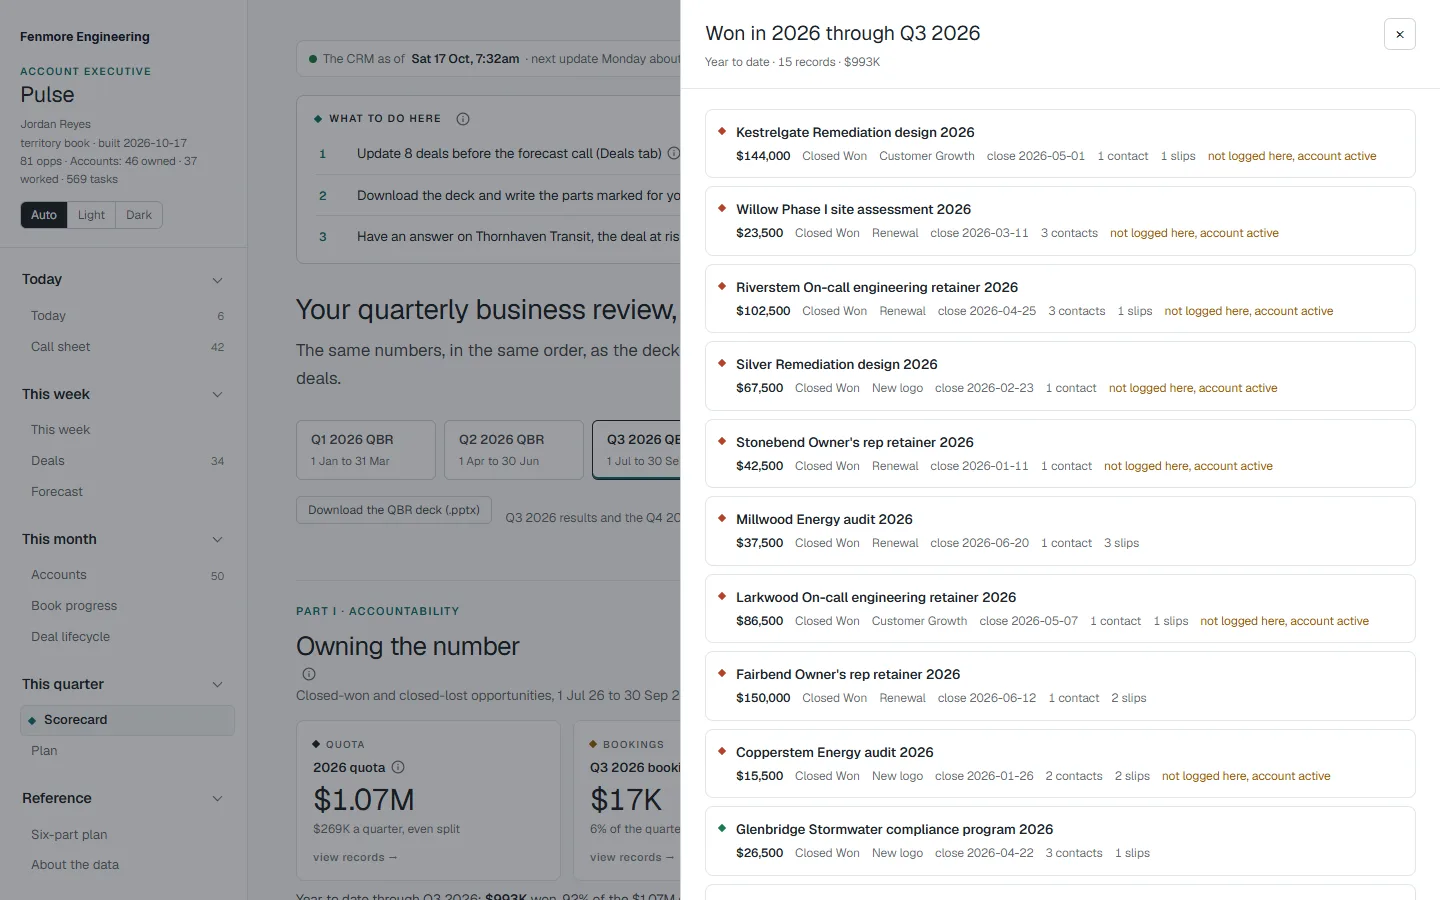Collapse the This quarter section chevron
The image size is (1440, 900).
tap(217, 685)
